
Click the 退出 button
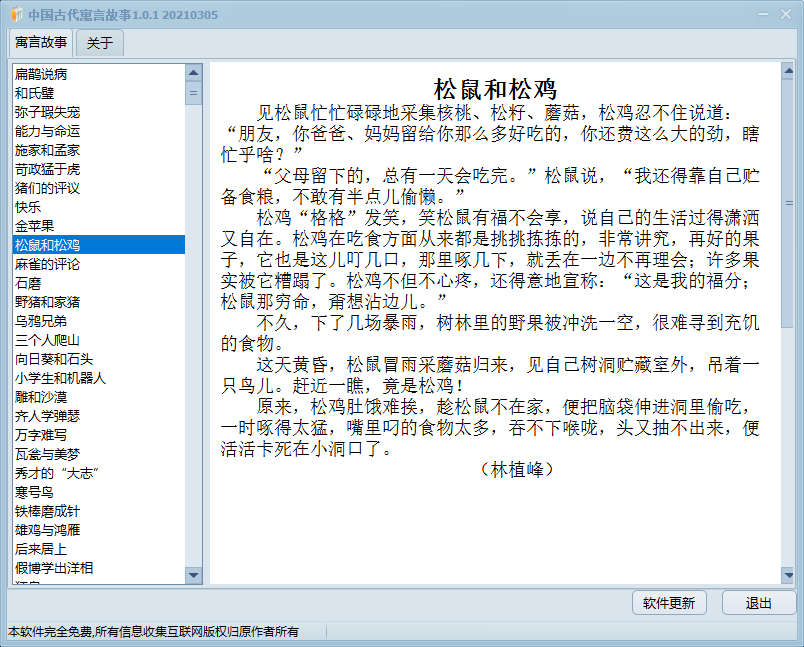(758, 603)
